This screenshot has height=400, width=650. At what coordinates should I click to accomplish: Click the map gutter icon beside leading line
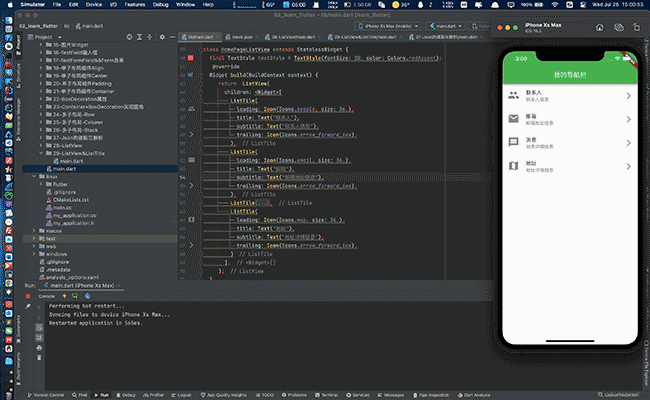click(x=191, y=220)
